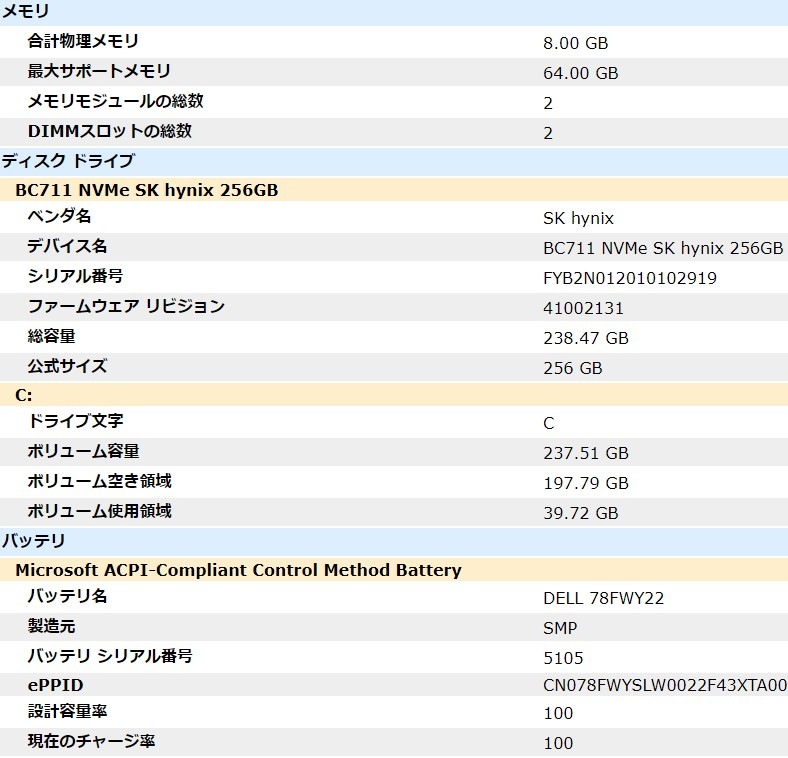Select battery serial value 5105
The image size is (788, 758).
[x=563, y=658]
